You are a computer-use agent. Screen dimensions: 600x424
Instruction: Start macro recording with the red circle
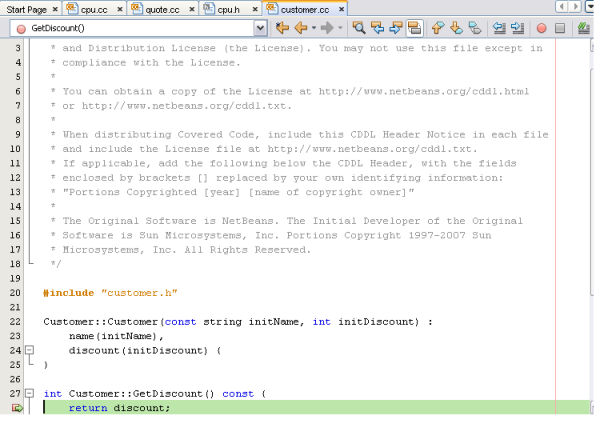(541, 28)
